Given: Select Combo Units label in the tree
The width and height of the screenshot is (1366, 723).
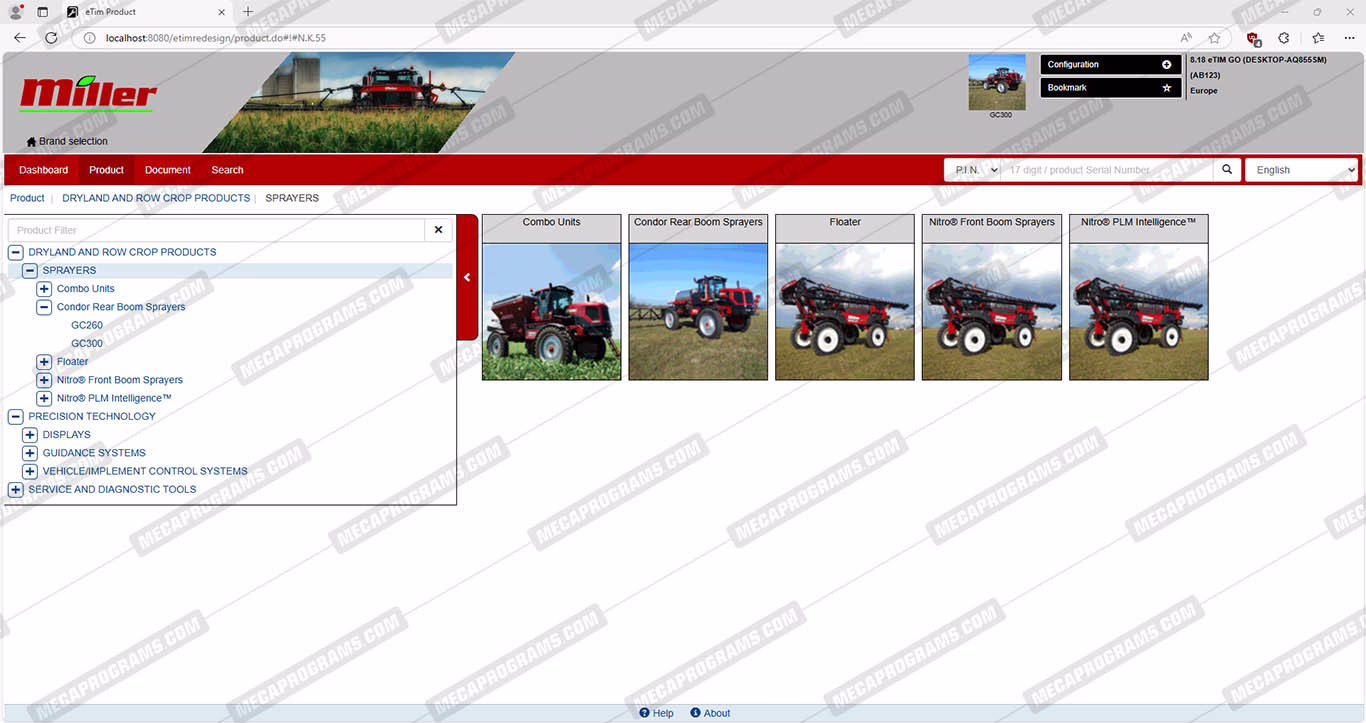Looking at the screenshot, I should [86, 289].
